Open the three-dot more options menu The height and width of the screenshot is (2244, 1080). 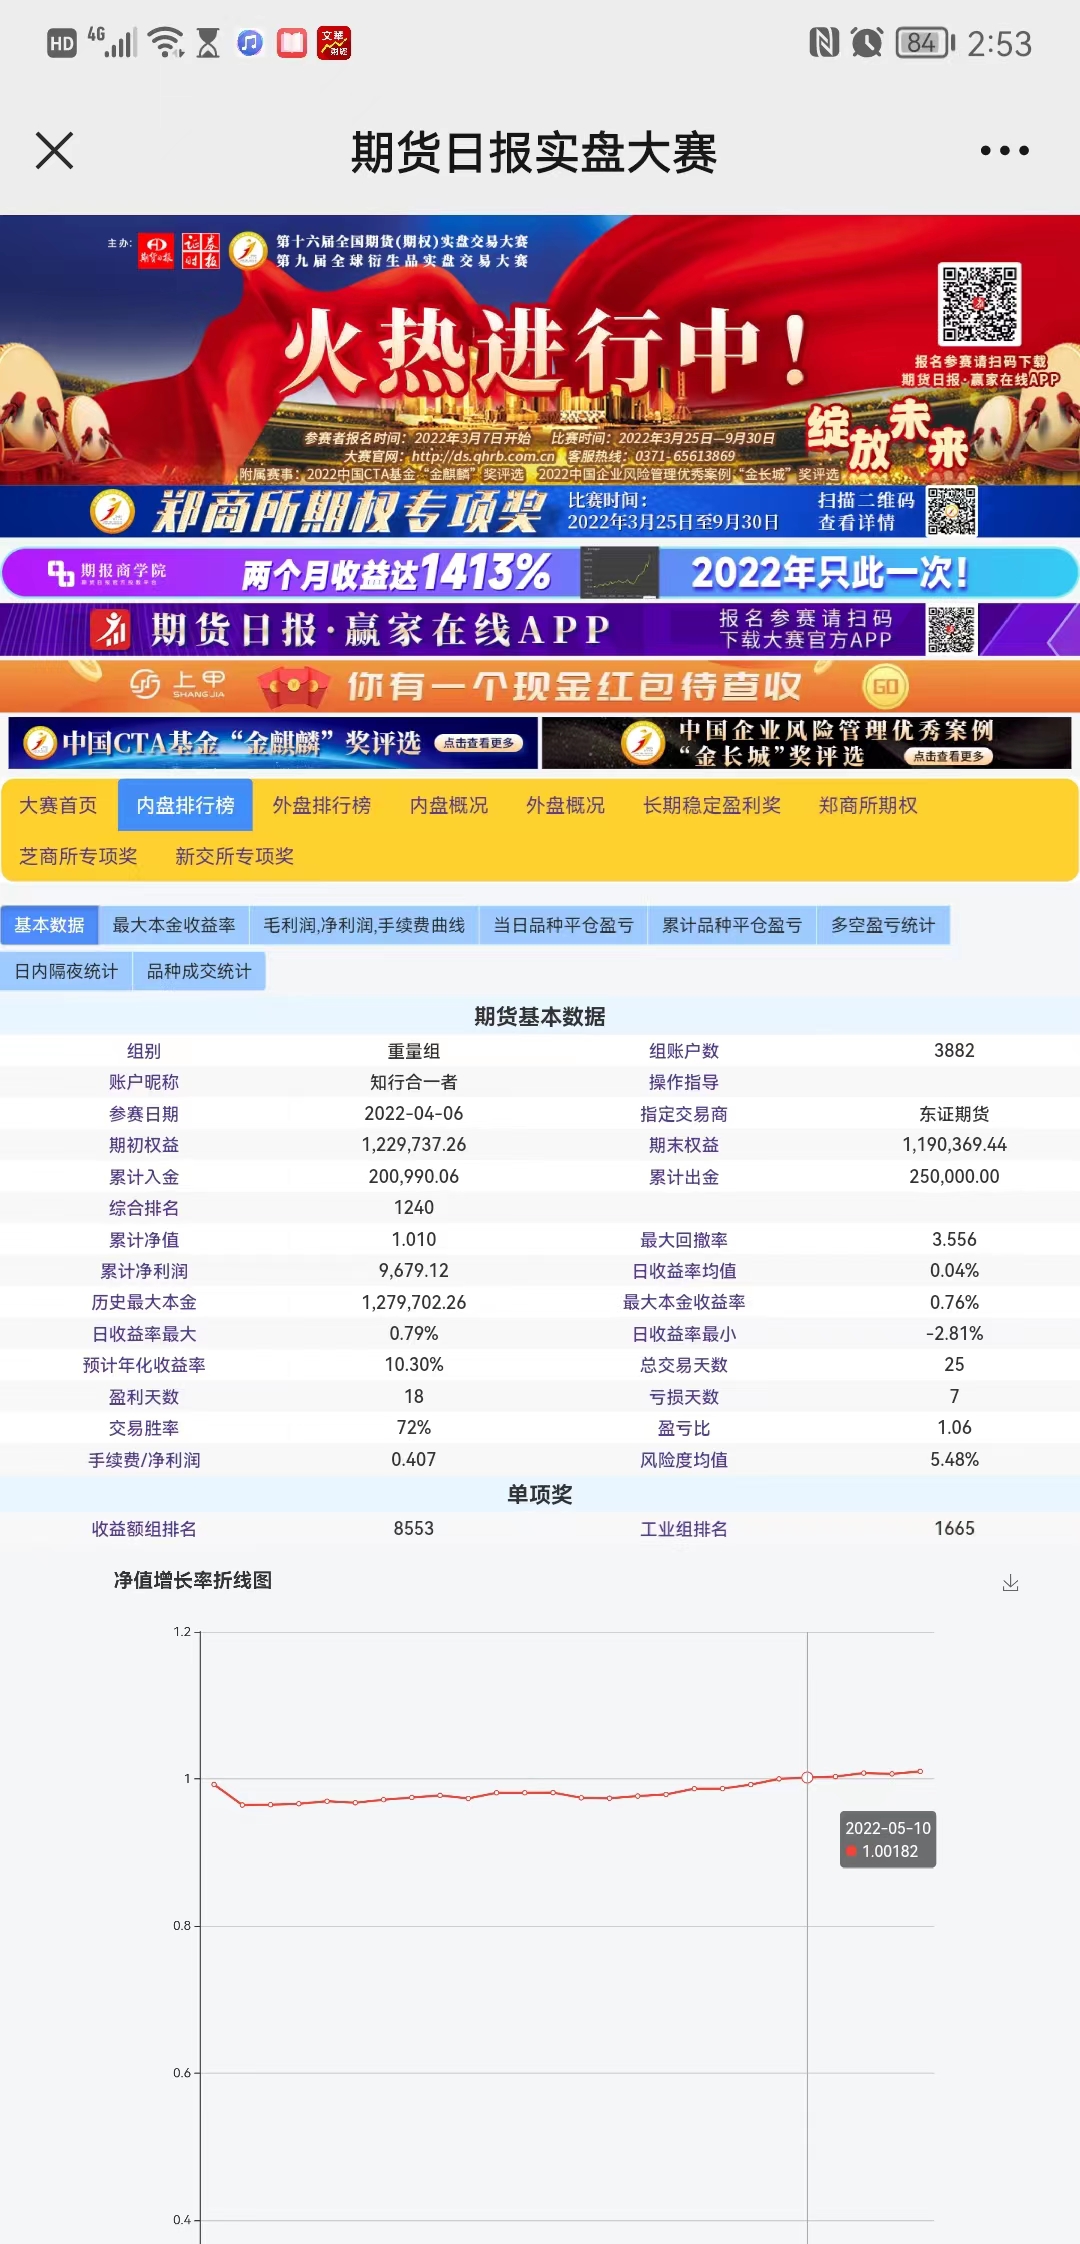(1004, 151)
